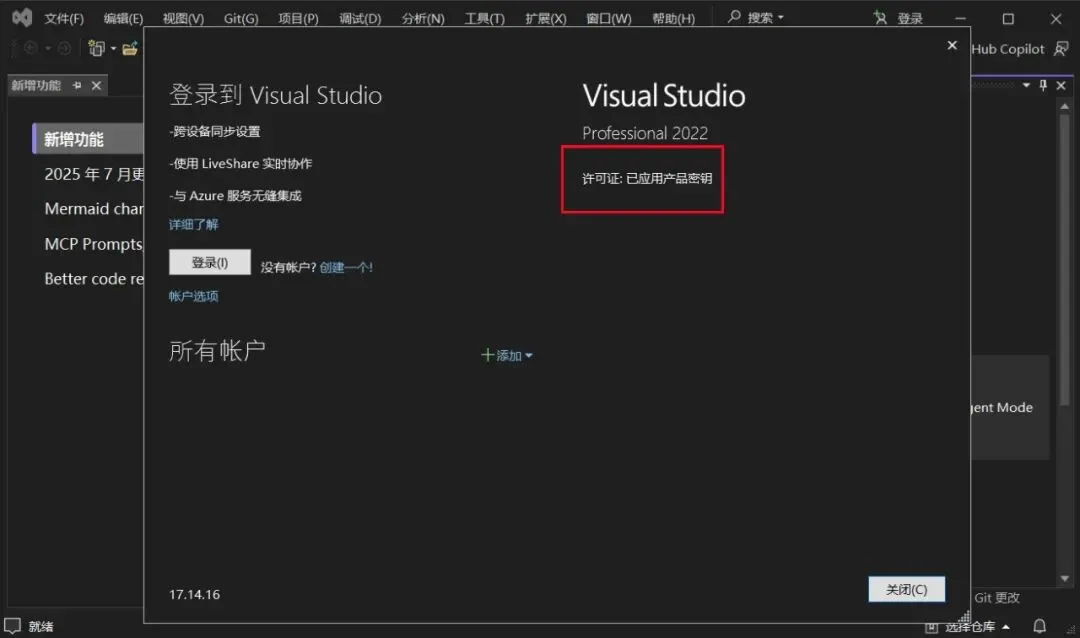Image resolution: width=1080 pixels, height=638 pixels.
Task: Open window position dropdown in right panel
Action: [1026, 85]
